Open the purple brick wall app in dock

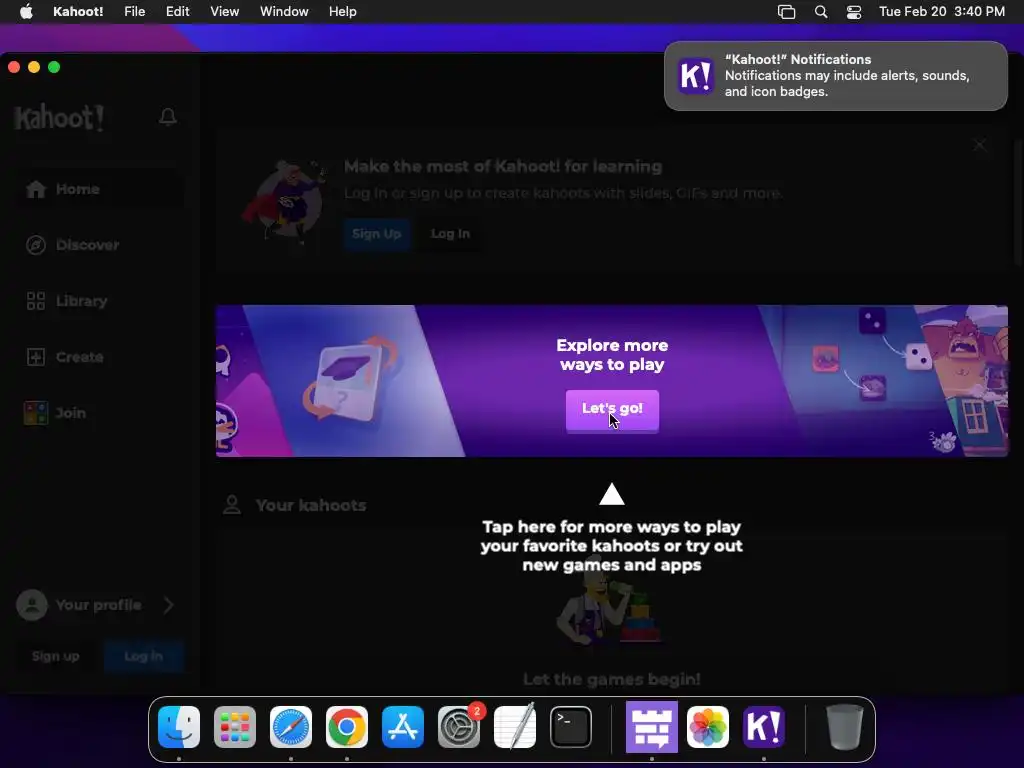point(652,727)
